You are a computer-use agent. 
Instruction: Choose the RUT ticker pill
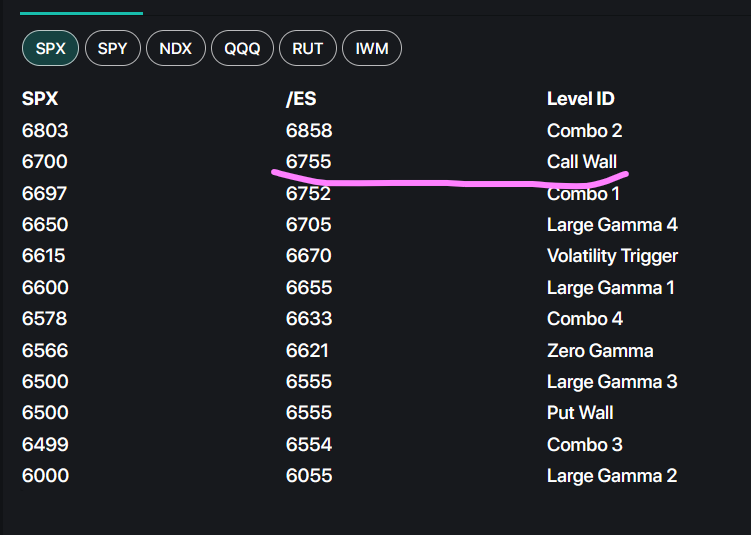[307, 48]
